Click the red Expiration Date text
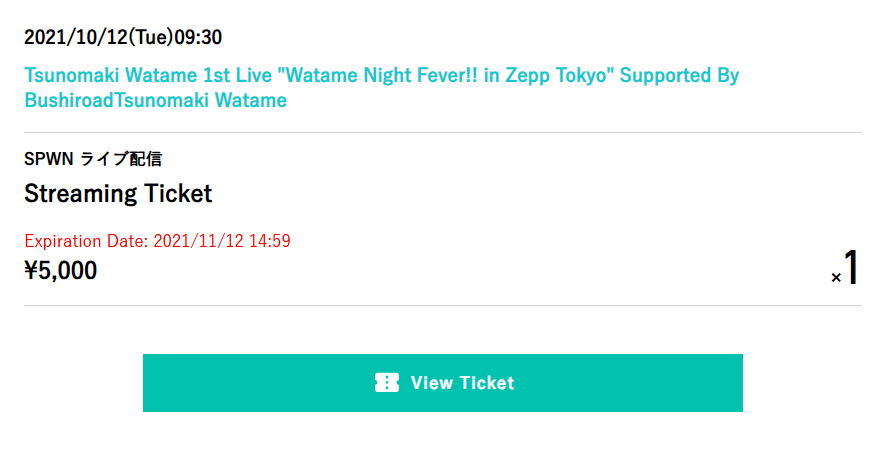Viewport: 884px width, 460px height. [157, 241]
